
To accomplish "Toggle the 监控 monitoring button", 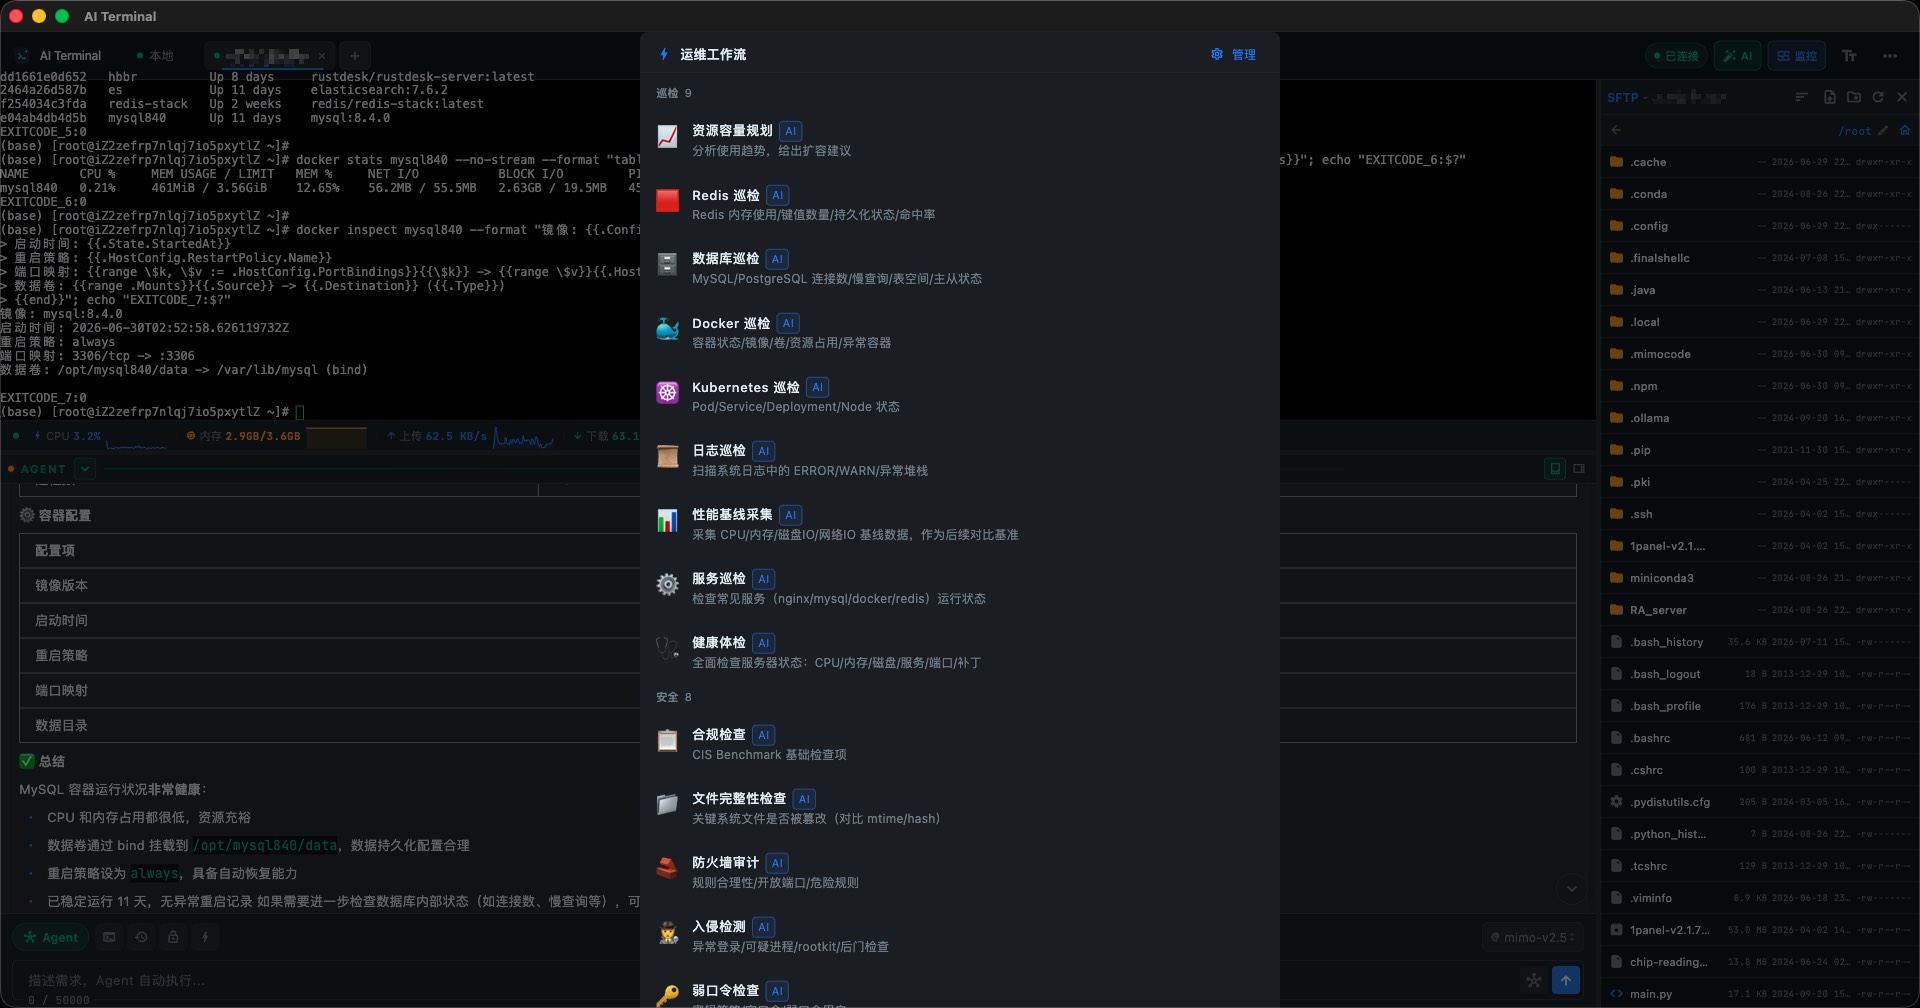I will 1796,56.
